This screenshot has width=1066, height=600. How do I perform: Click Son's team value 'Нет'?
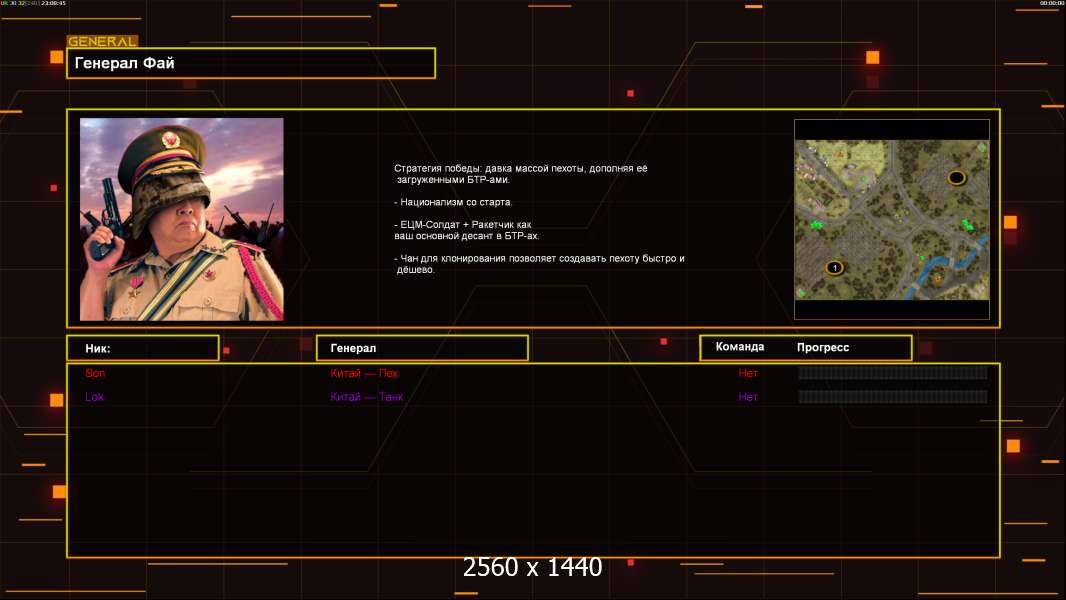tap(748, 373)
